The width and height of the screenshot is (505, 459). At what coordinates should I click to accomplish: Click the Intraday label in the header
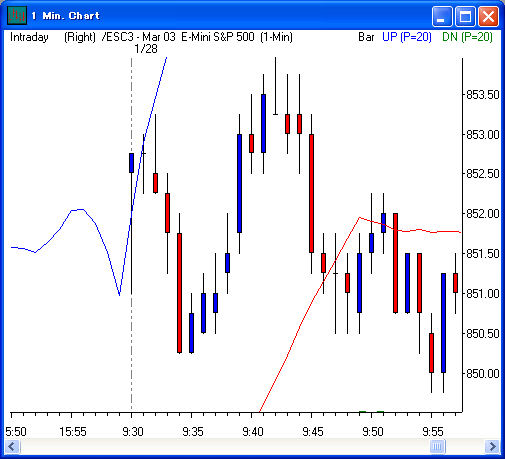pos(29,37)
